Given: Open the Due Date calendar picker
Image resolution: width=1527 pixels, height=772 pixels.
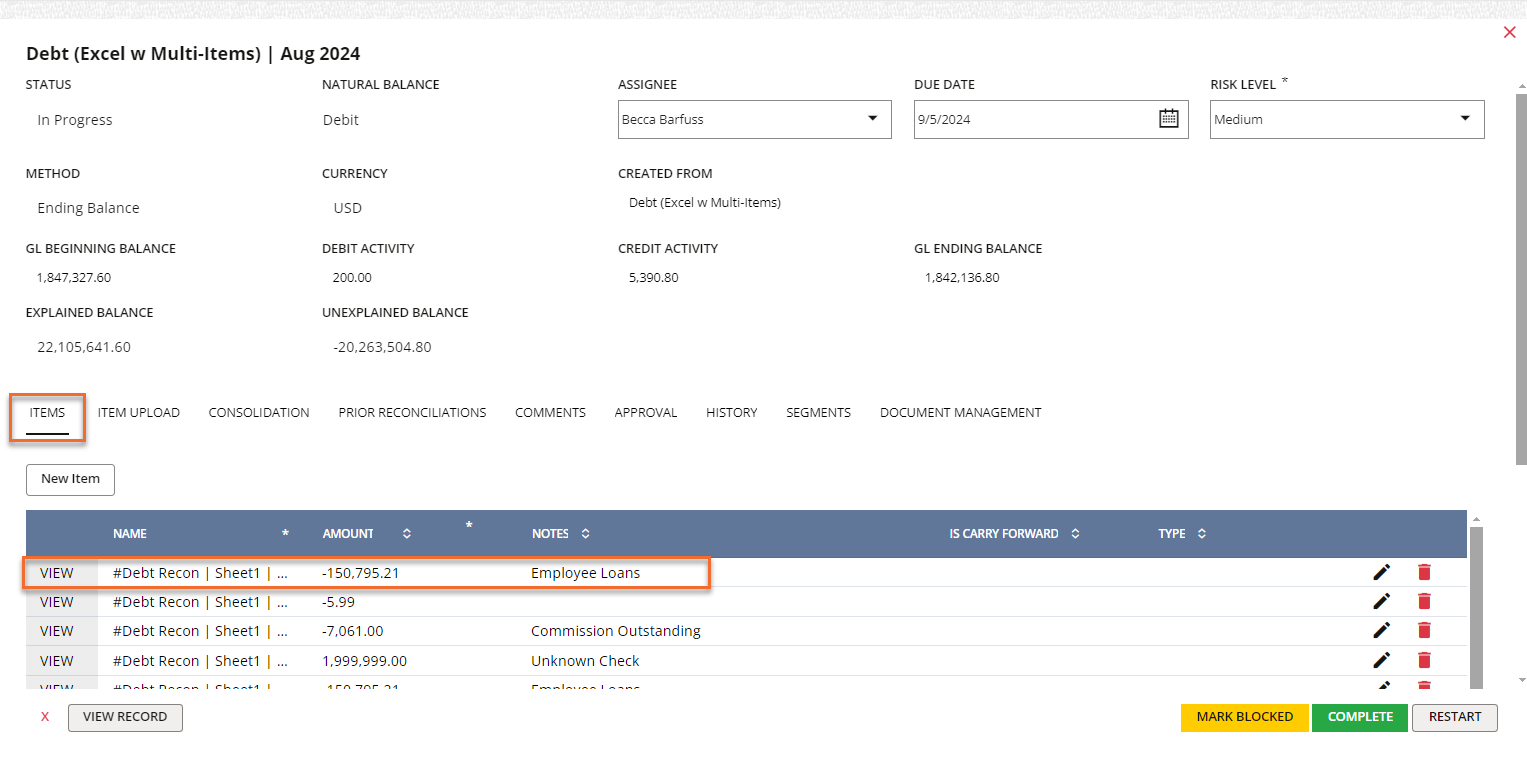Looking at the screenshot, I should pos(1168,119).
